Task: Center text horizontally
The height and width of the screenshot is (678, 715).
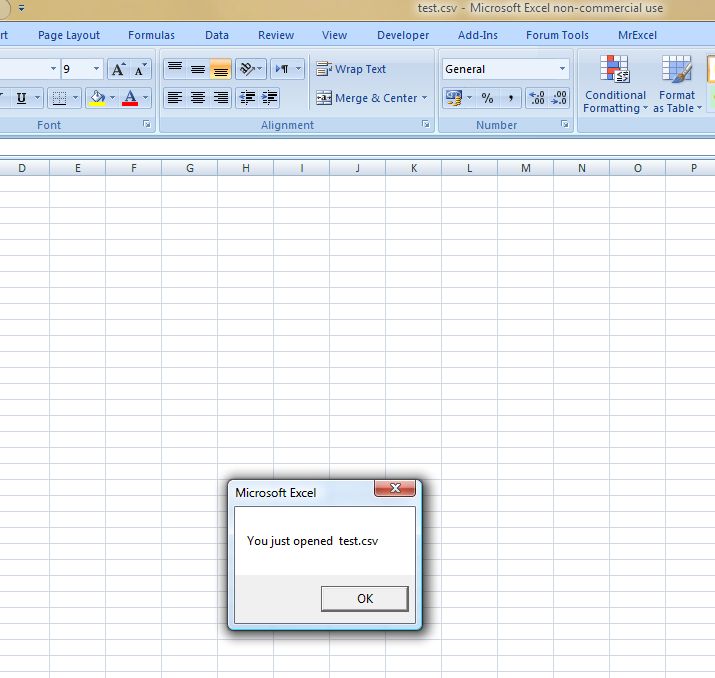Action: 197,98
